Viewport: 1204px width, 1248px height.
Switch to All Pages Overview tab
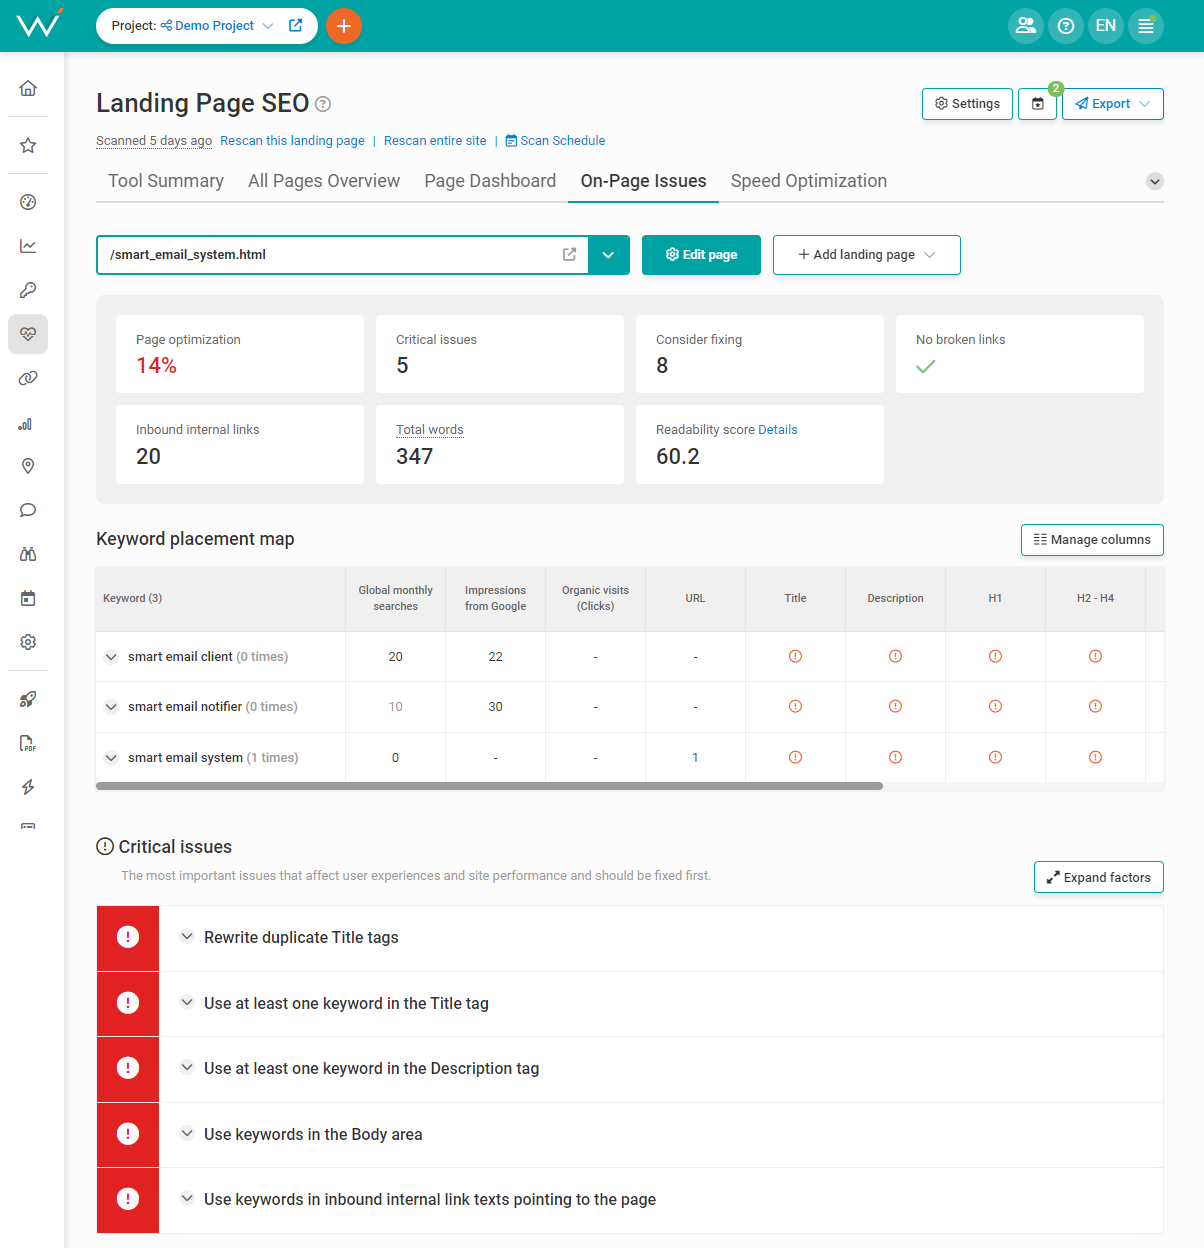click(324, 181)
